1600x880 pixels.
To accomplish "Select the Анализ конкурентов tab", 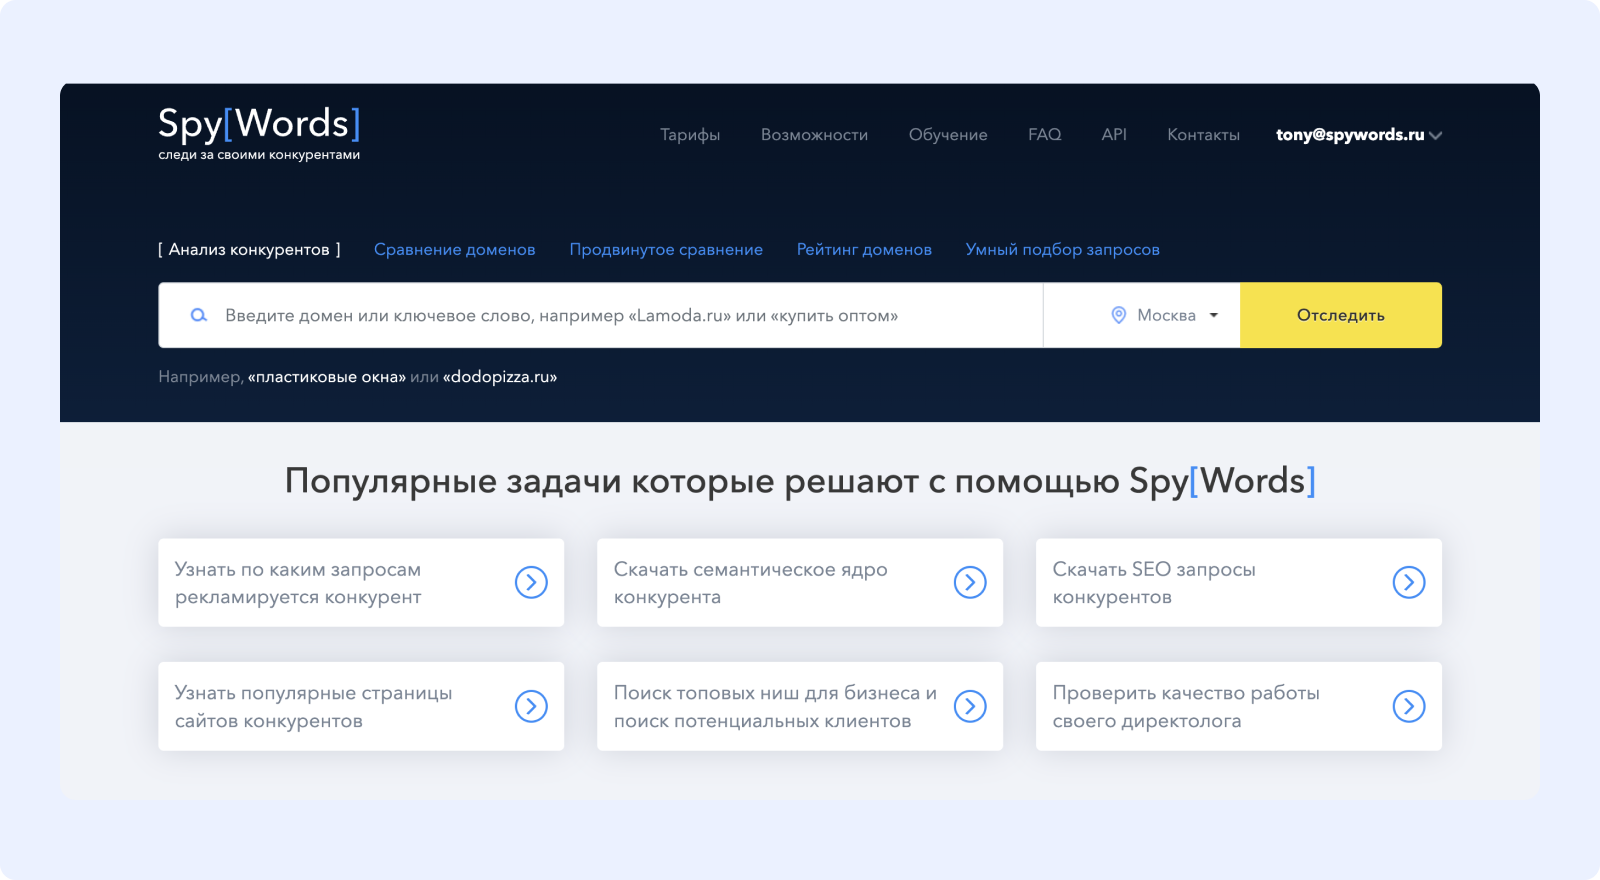I will (x=249, y=250).
